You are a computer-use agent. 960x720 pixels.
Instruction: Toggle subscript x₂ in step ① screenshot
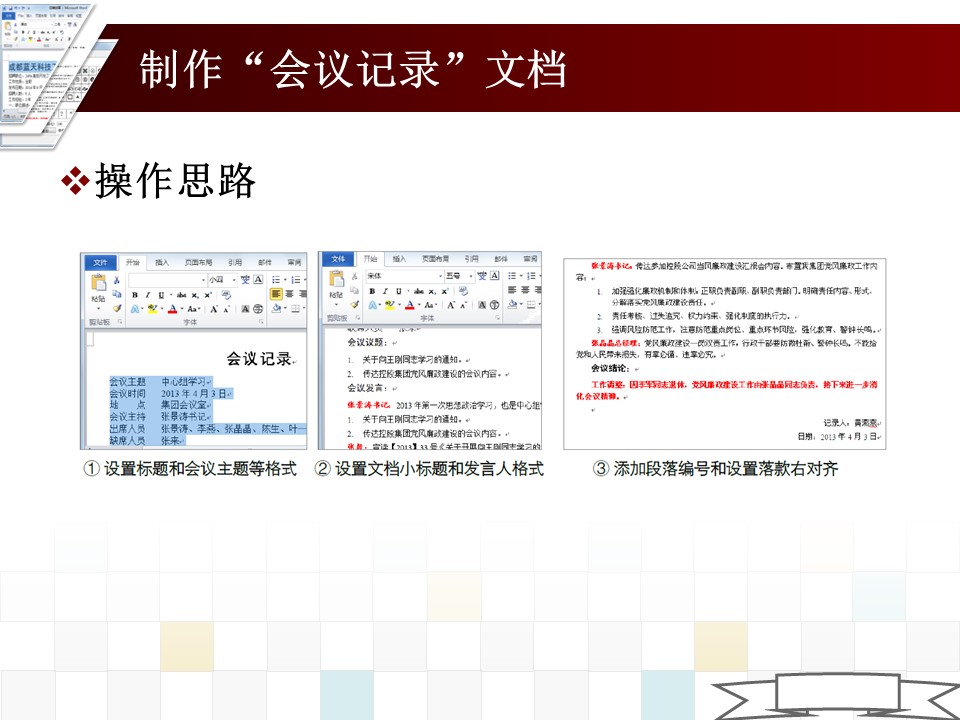tap(195, 295)
